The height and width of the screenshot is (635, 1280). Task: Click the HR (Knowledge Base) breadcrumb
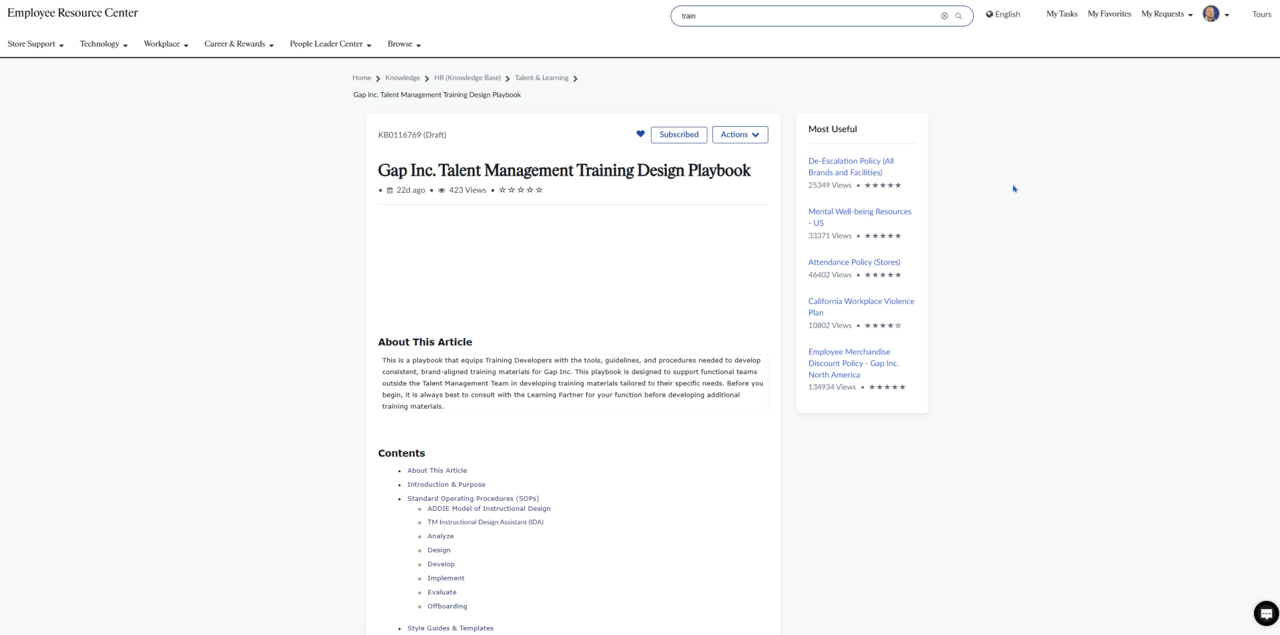(x=467, y=78)
